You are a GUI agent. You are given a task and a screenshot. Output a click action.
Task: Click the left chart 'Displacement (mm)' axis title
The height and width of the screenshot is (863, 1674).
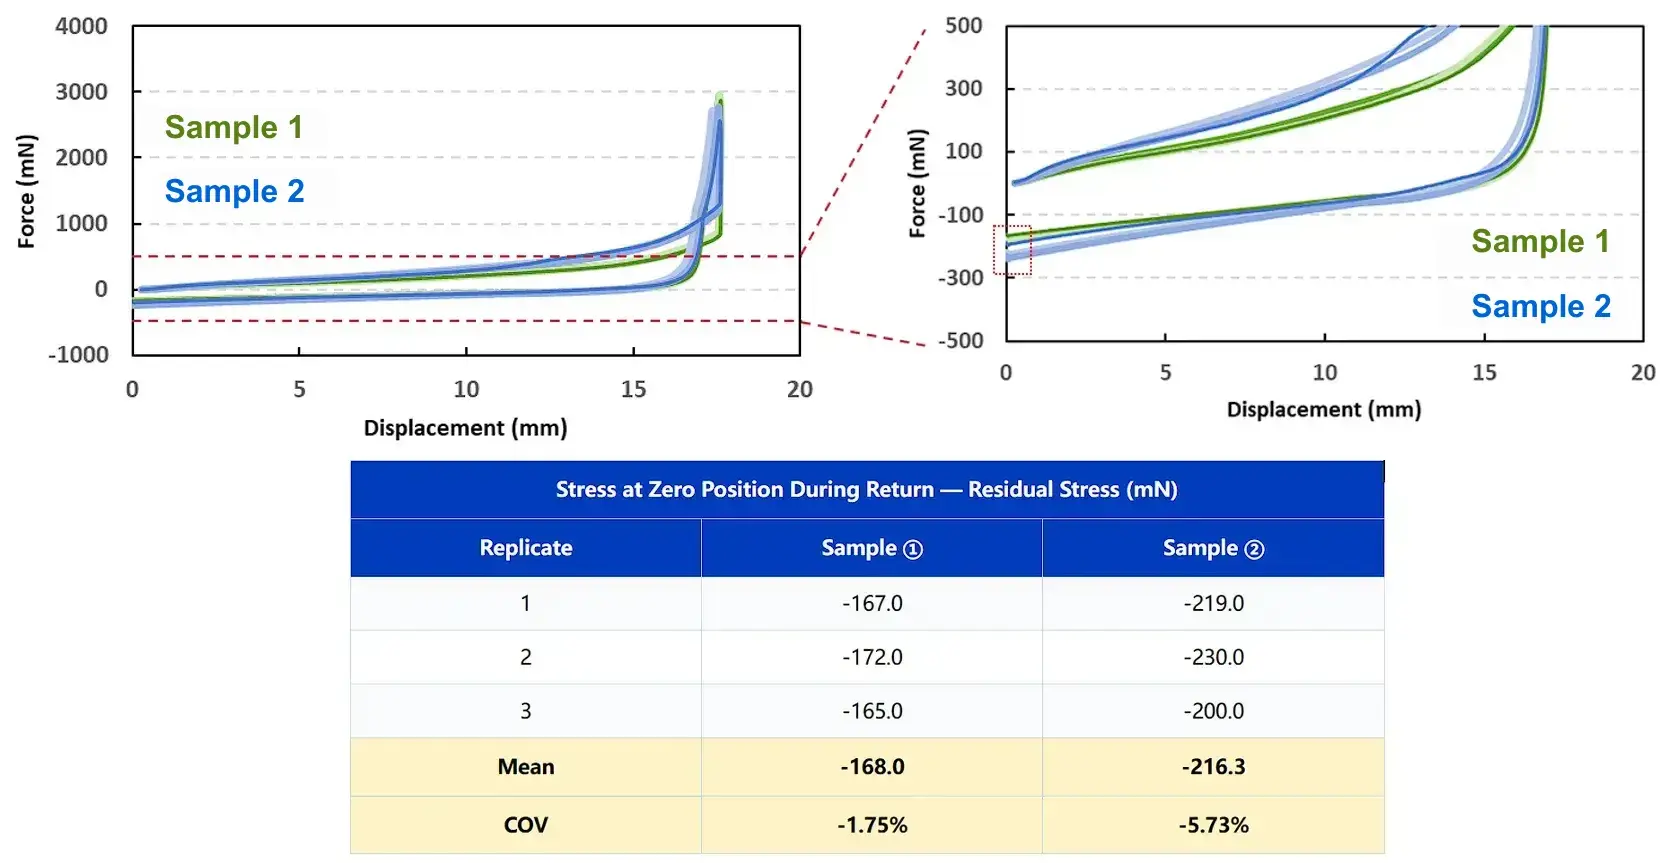[x=465, y=428]
